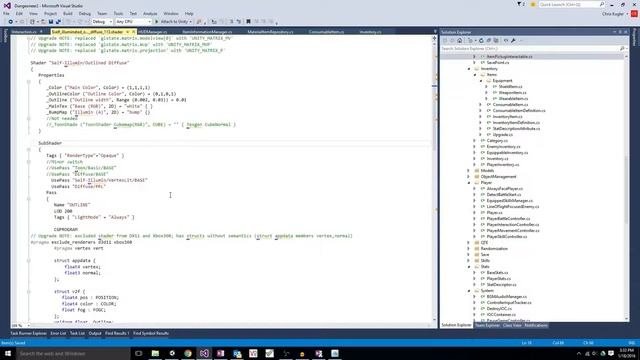This screenshot has width=640, height=360.
Task: Click the Solution Explorer search magnifier icon
Action: tap(622, 49)
